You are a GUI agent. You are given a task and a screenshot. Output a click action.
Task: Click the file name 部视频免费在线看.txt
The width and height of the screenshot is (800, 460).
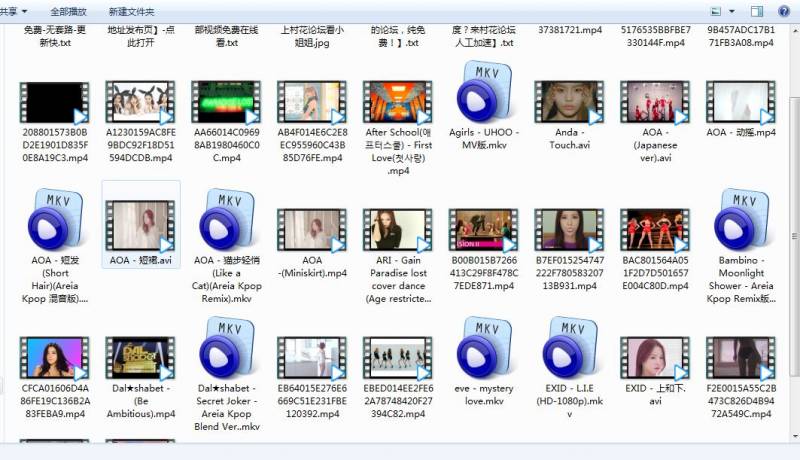pos(227,36)
